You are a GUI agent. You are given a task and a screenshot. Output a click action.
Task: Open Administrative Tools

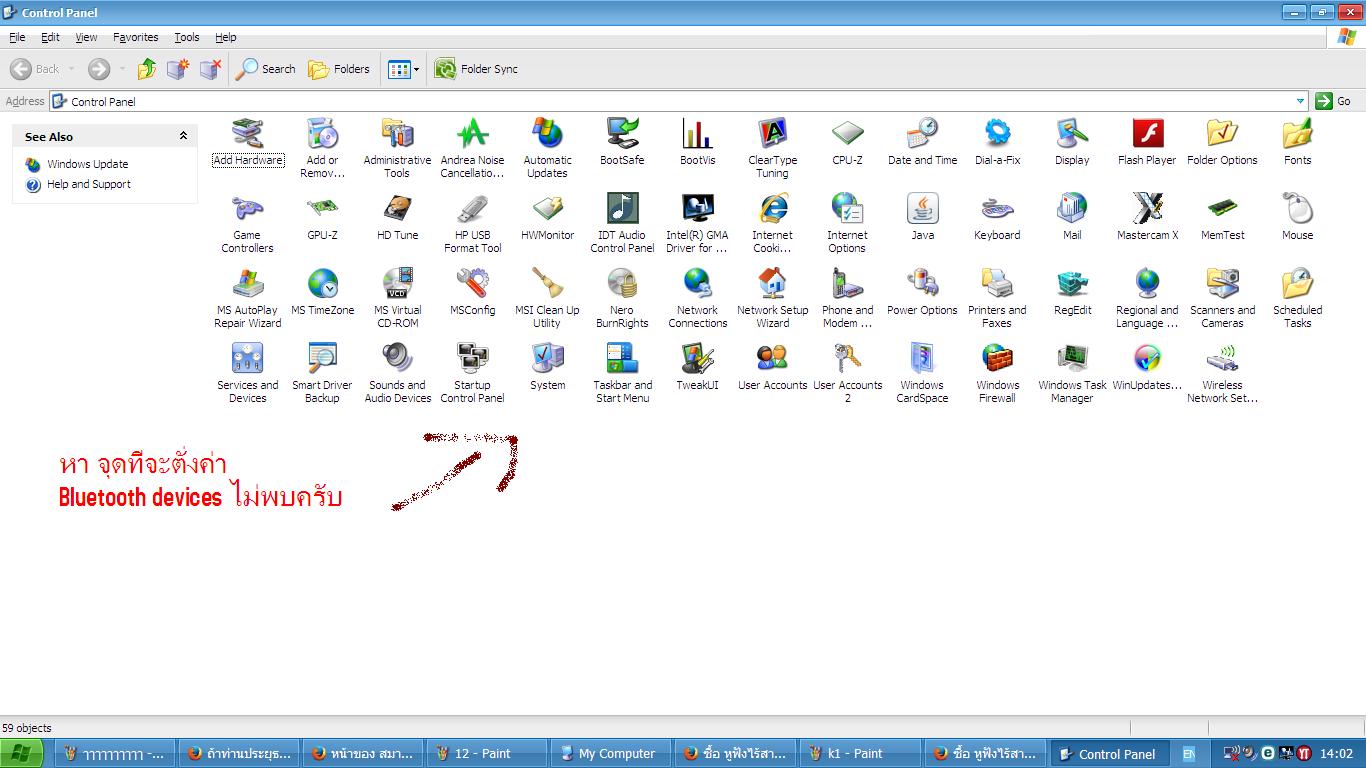click(x=397, y=149)
